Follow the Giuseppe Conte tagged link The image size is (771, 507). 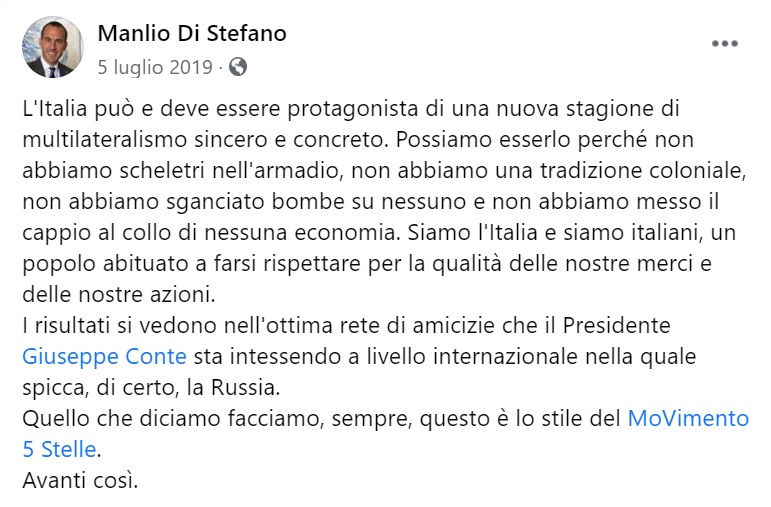pos(104,357)
